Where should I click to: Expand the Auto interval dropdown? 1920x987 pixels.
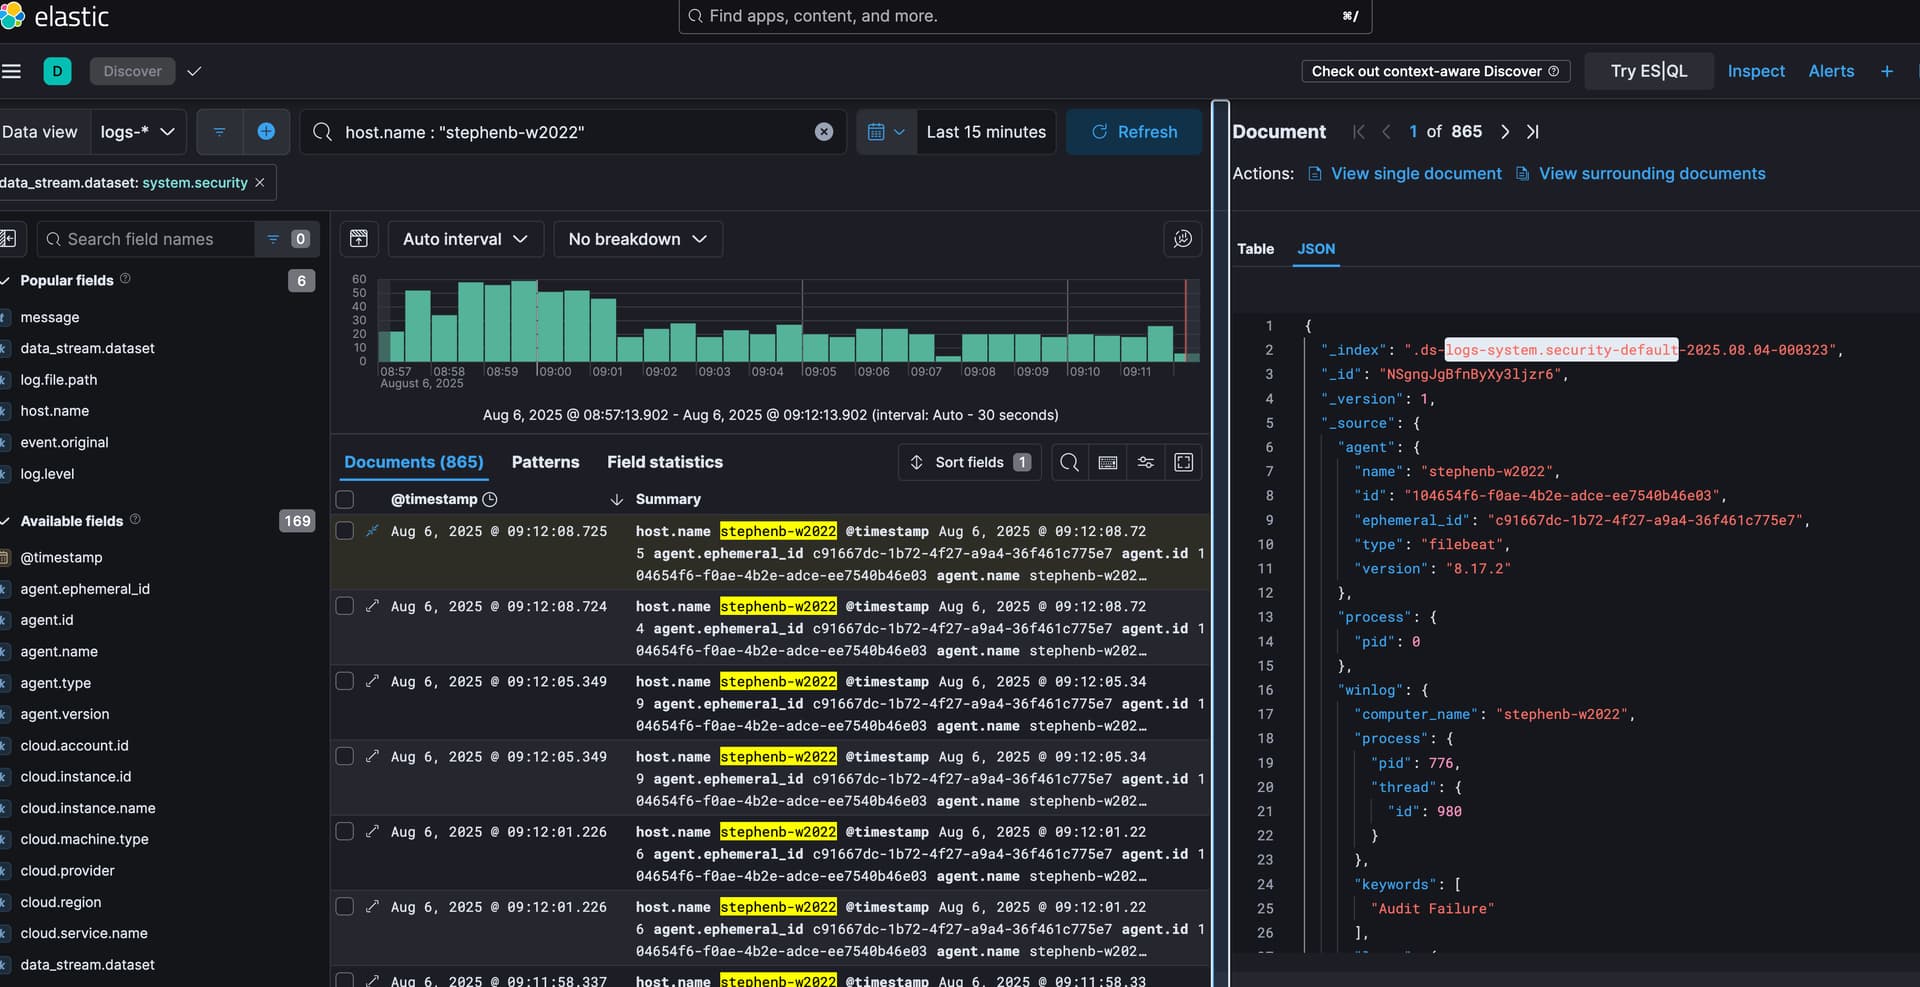[465, 239]
